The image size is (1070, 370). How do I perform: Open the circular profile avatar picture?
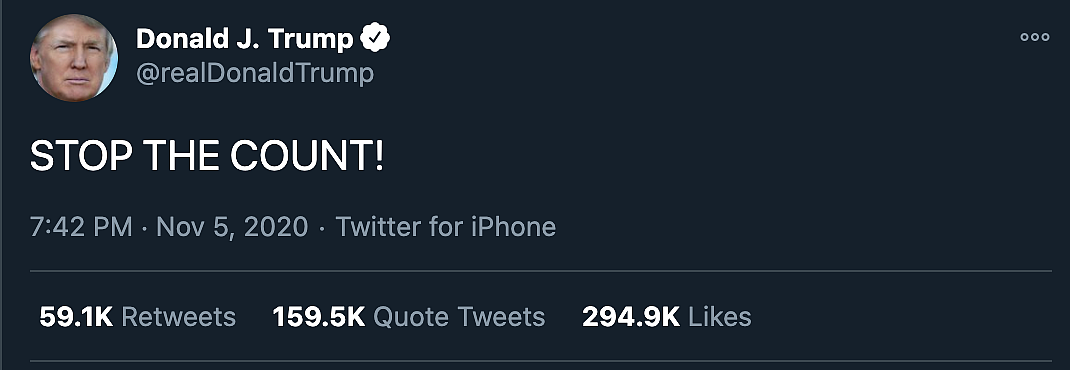pyautogui.click(x=74, y=58)
